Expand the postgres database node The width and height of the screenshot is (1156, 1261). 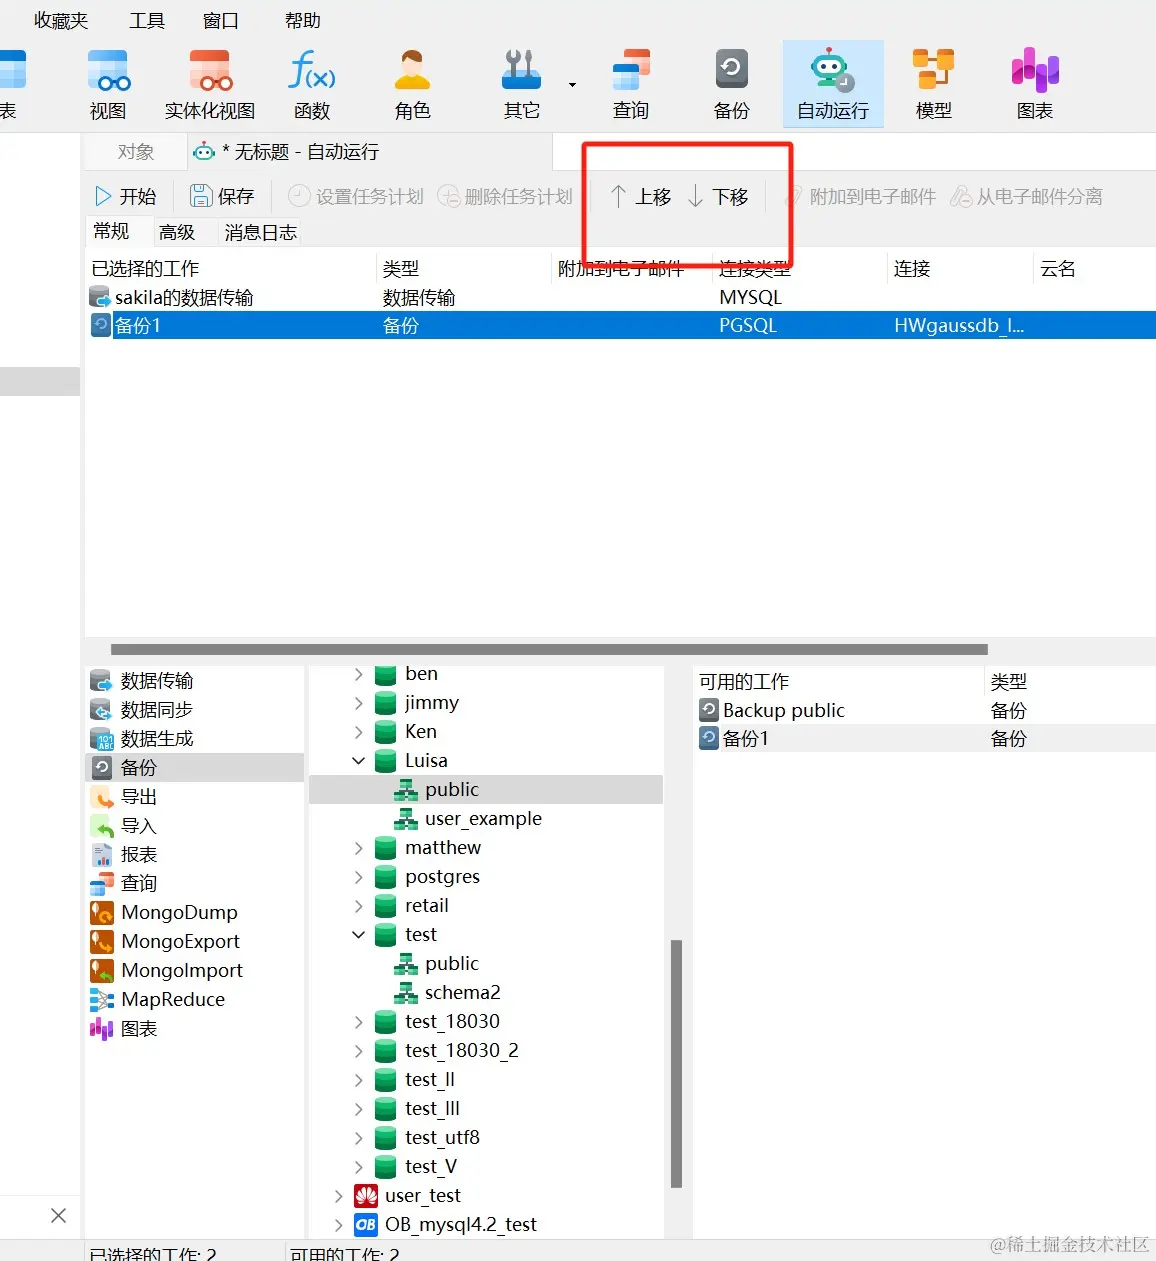tap(359, 878)
